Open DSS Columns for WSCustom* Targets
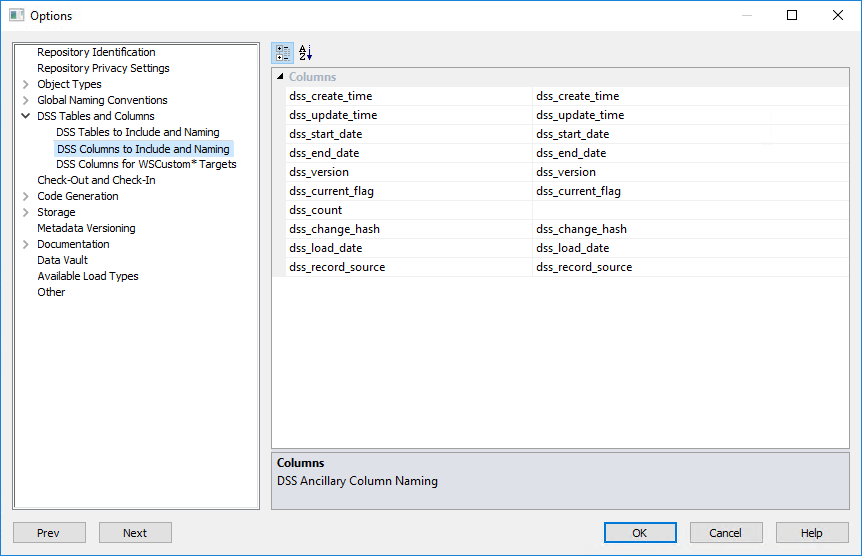 pos(146,164)
